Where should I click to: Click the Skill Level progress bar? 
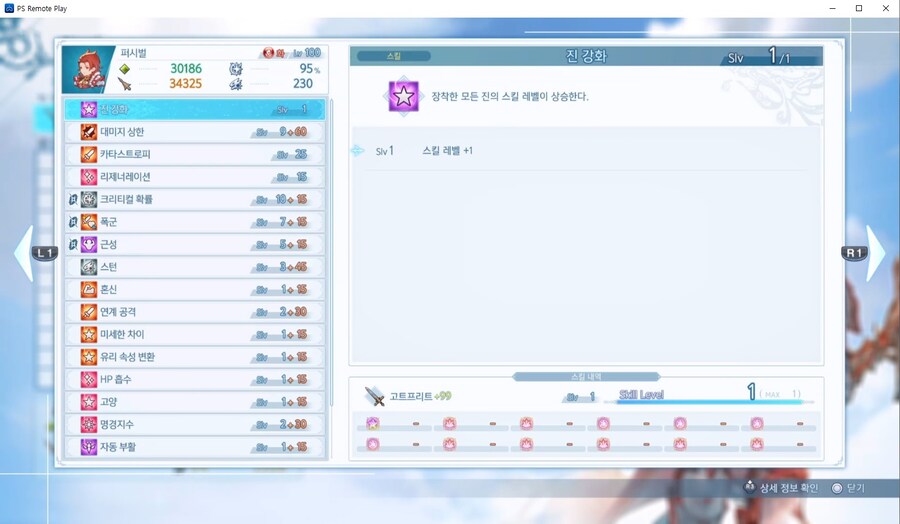tap(709, 402)
